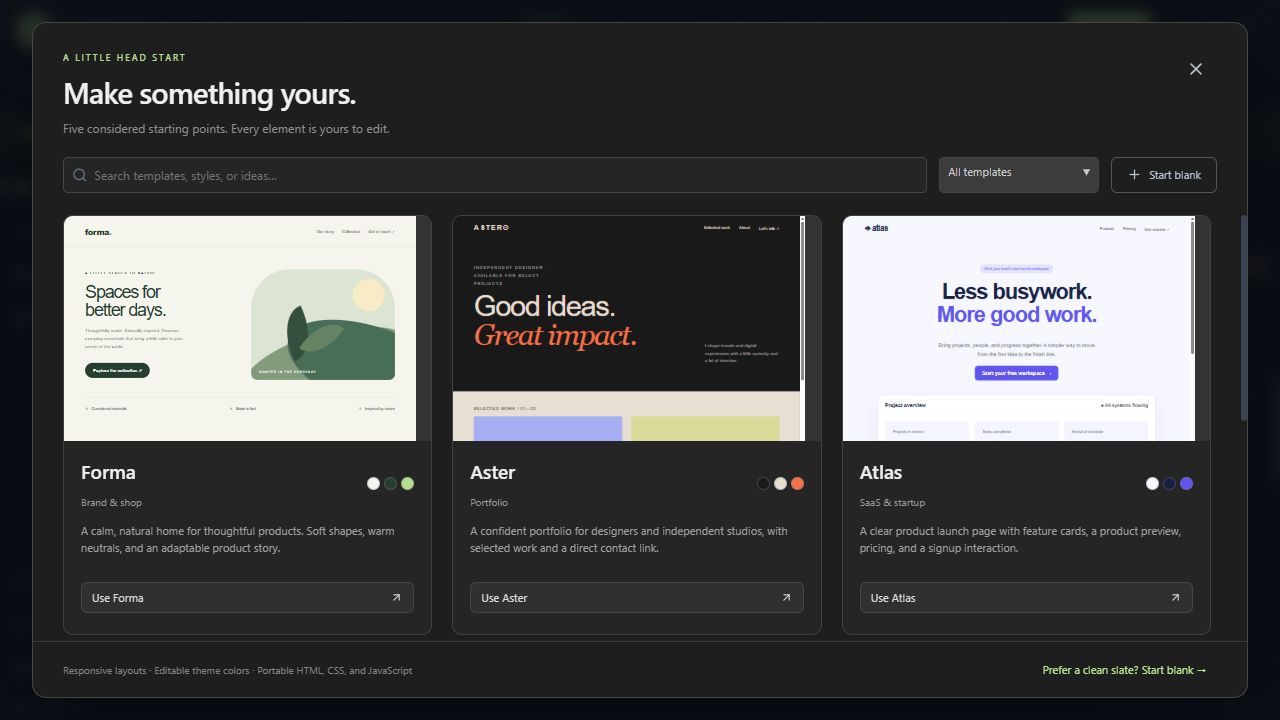Pick Aster's black color swatch
The image size is (1280, 720).
pyautogui.click(x=763, y=483)
